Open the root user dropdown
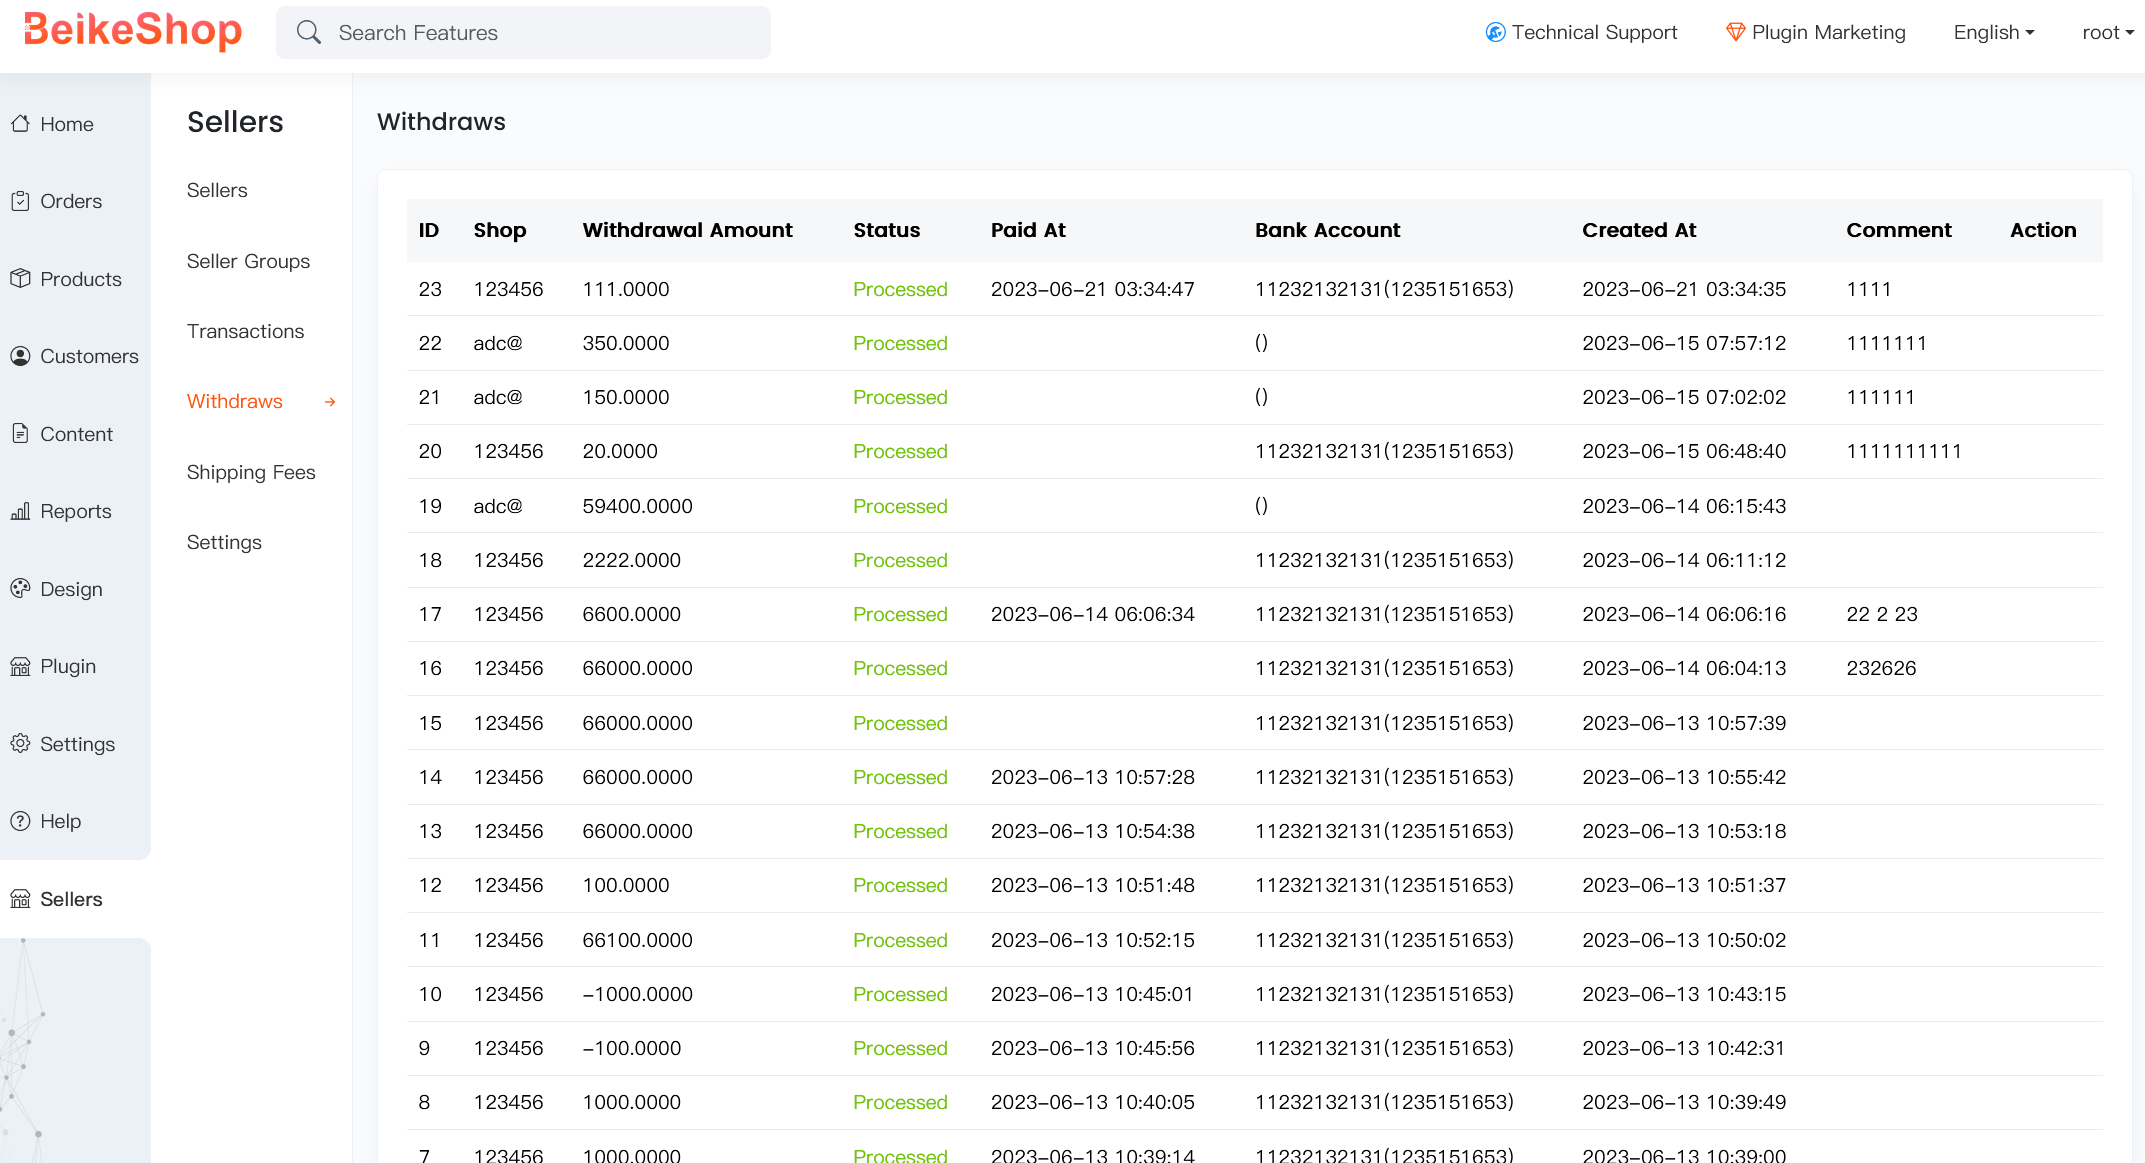Viewport: 2145px width, 1163px height. [x=2108, y=33]
